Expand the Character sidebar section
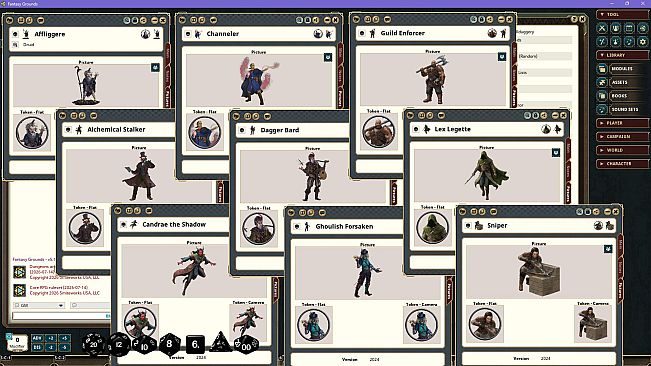The image size is (651, 366). coord(622,163)
